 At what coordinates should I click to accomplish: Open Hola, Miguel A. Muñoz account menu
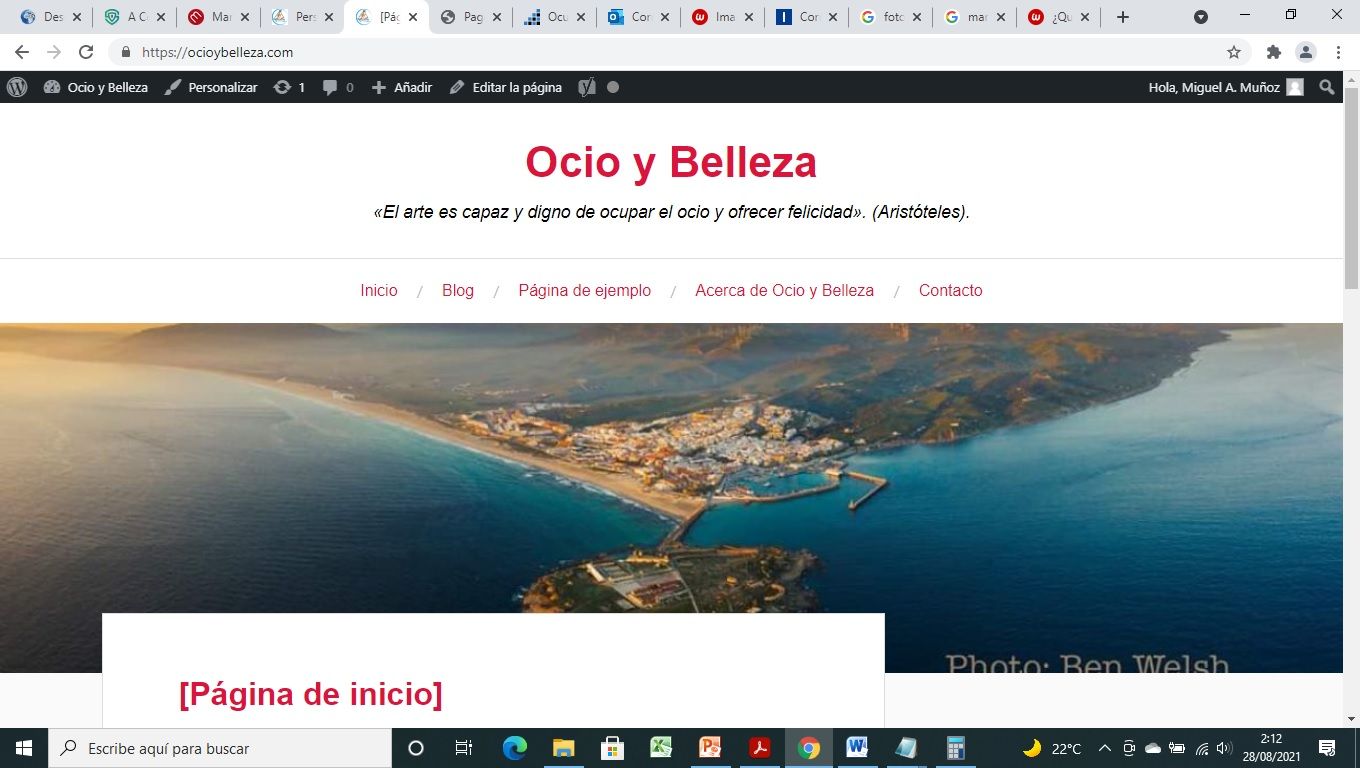1226,87
